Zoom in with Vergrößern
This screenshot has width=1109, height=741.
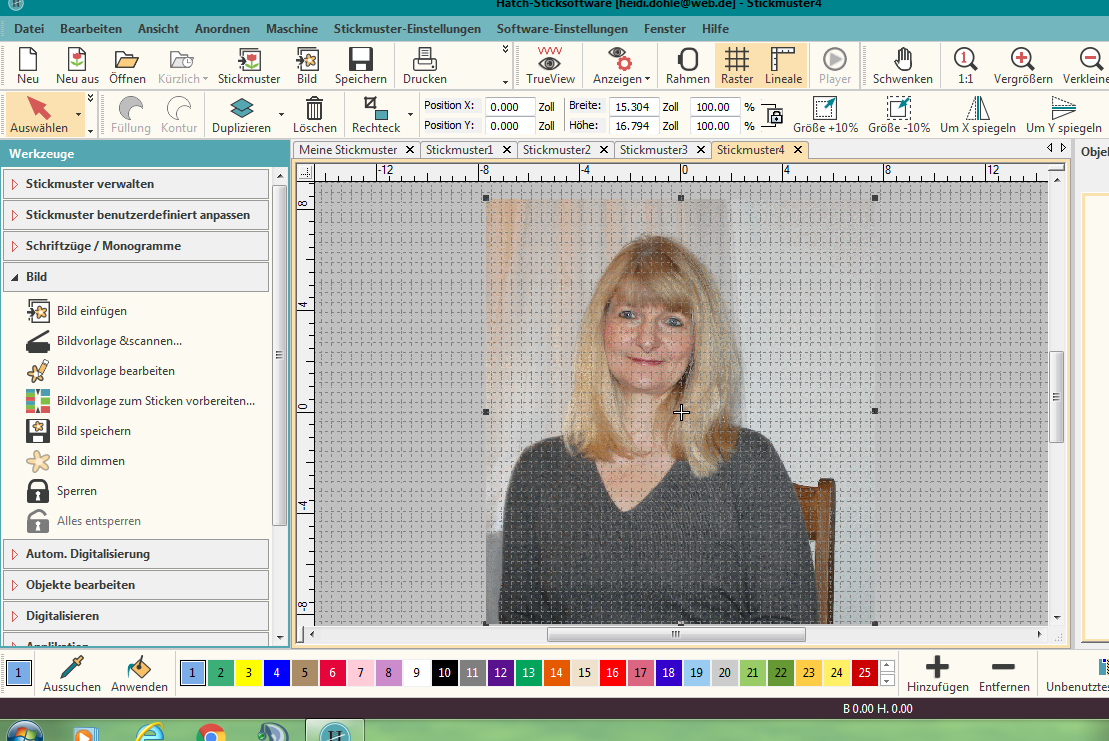coord(1023,66)
